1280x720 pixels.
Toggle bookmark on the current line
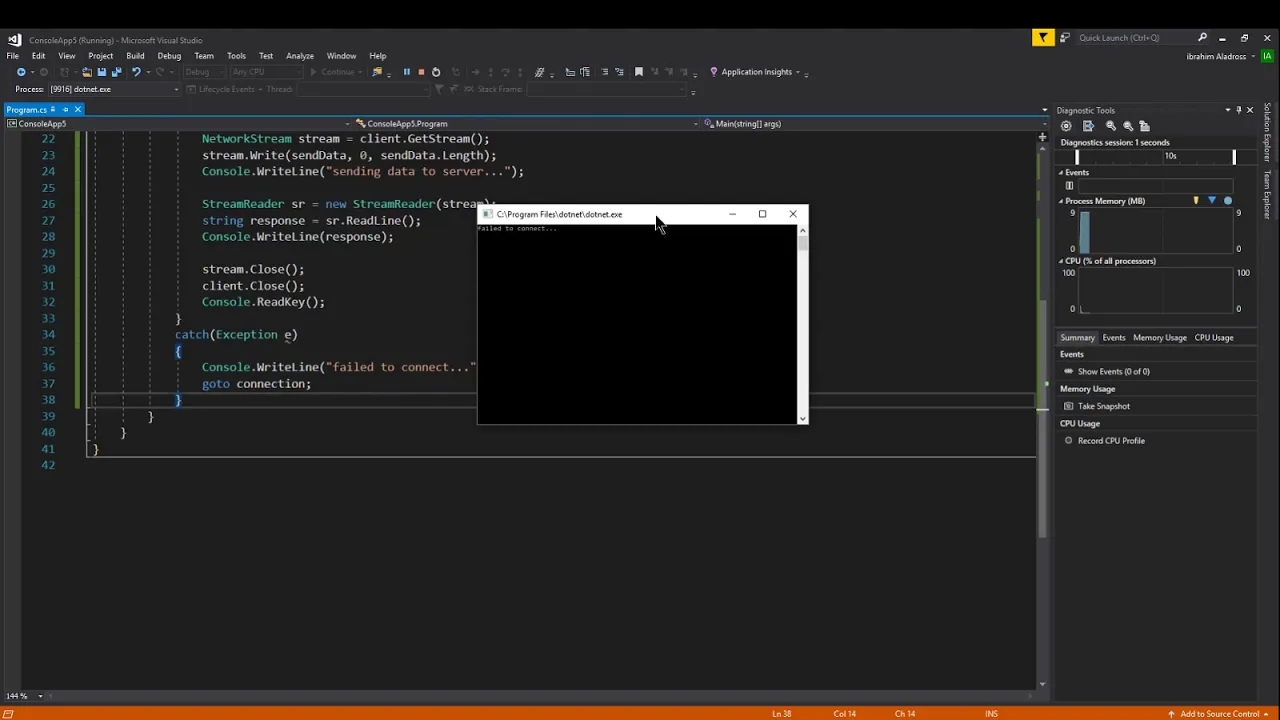click(x=639, y=72)
